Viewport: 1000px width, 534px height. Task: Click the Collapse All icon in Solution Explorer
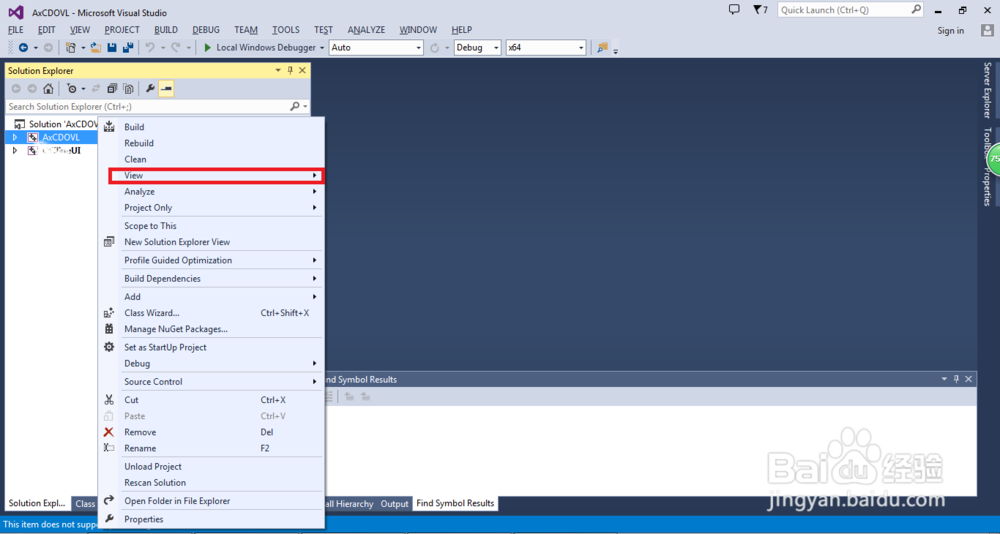113,89
